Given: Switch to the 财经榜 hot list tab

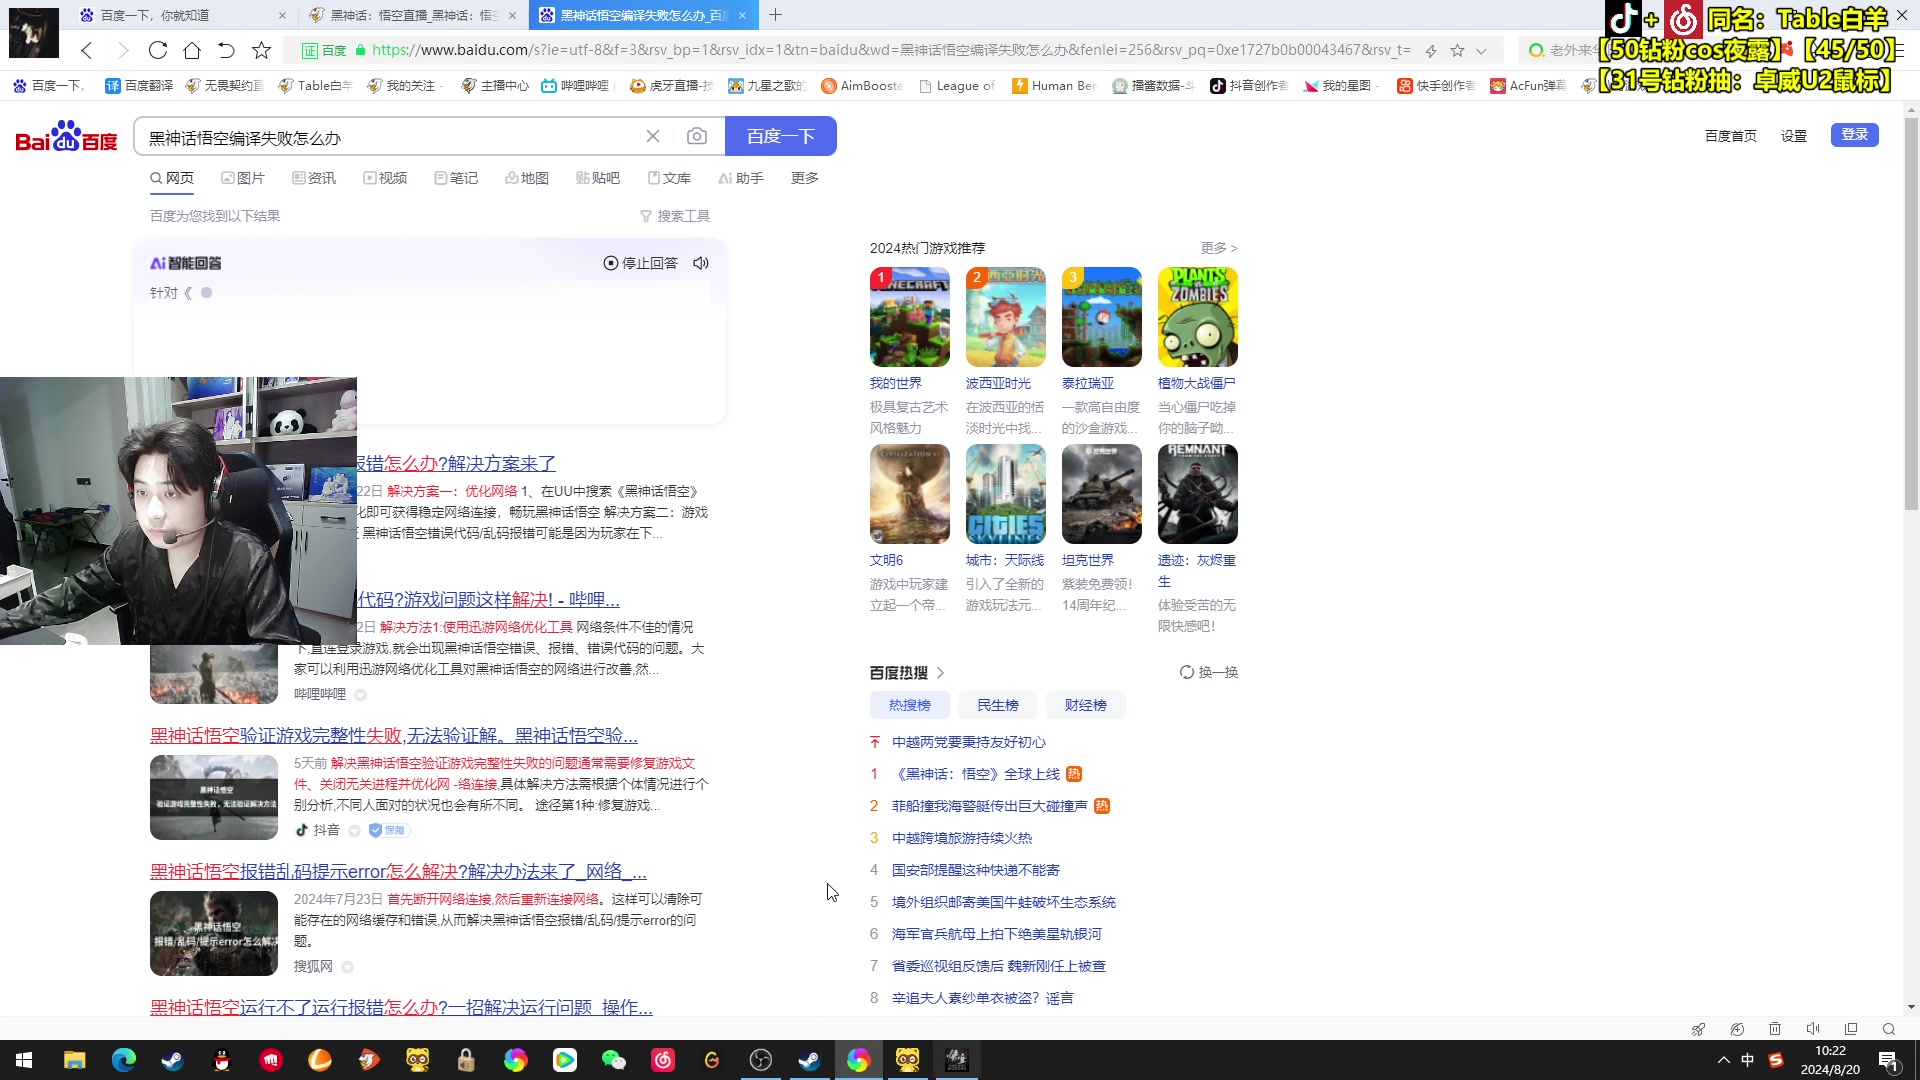Looking at the screenshot, I should 1086,705.
